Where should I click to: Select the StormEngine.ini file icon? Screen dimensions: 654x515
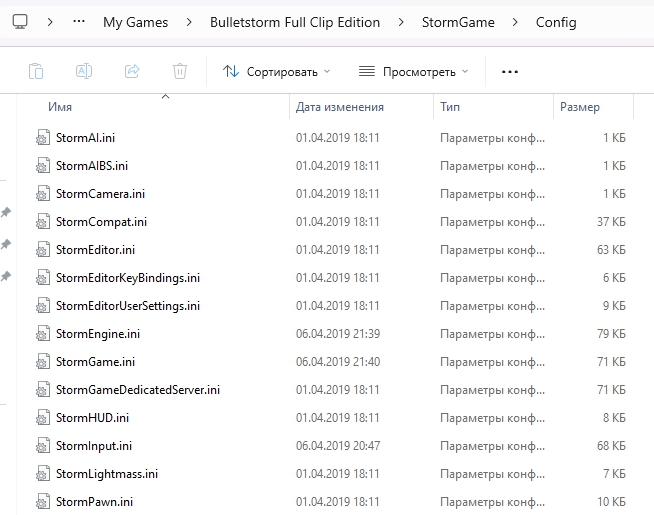[x=43, y=333]
